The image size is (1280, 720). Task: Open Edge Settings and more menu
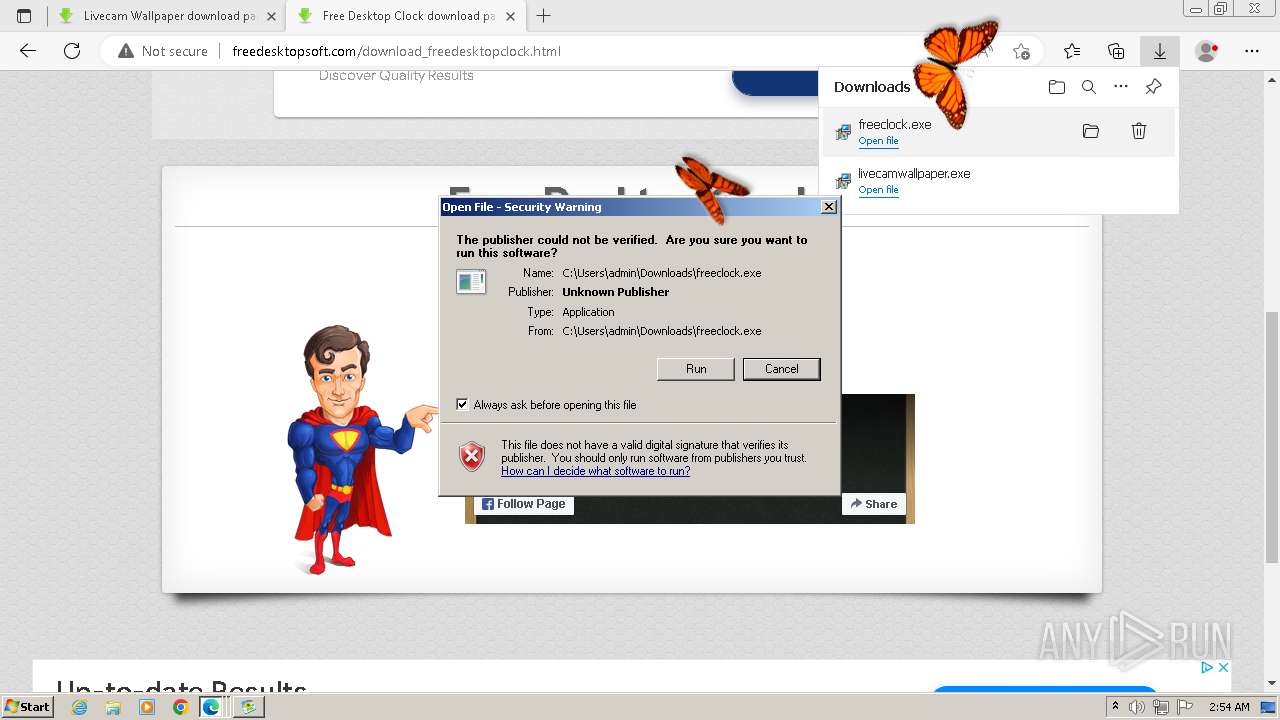[x=1252, y=51]
